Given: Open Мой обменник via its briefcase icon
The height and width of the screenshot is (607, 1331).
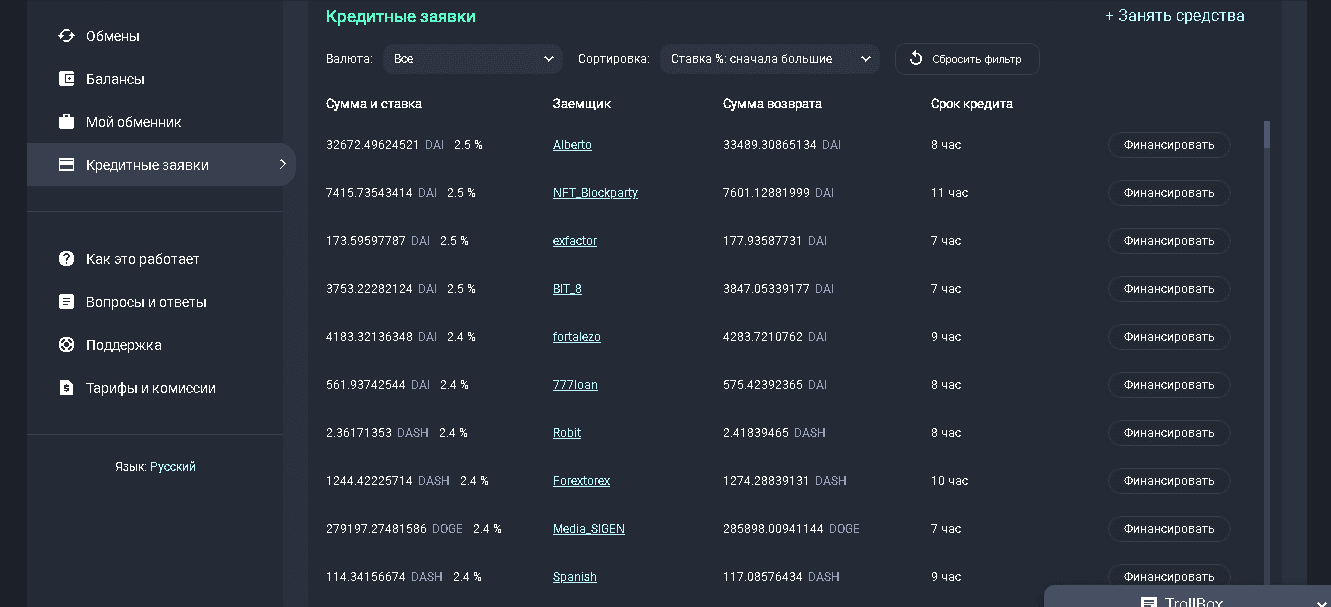Looking at the screenshot, I should coord(66,121).
